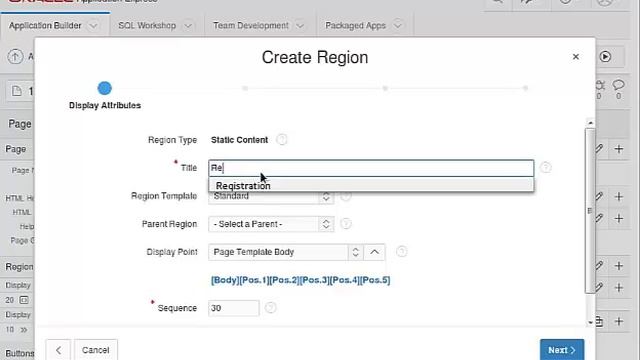The height and width of the screenshot is (360, 640).
Task: Open the Parent Region dropdown
Action: point(271,224)
